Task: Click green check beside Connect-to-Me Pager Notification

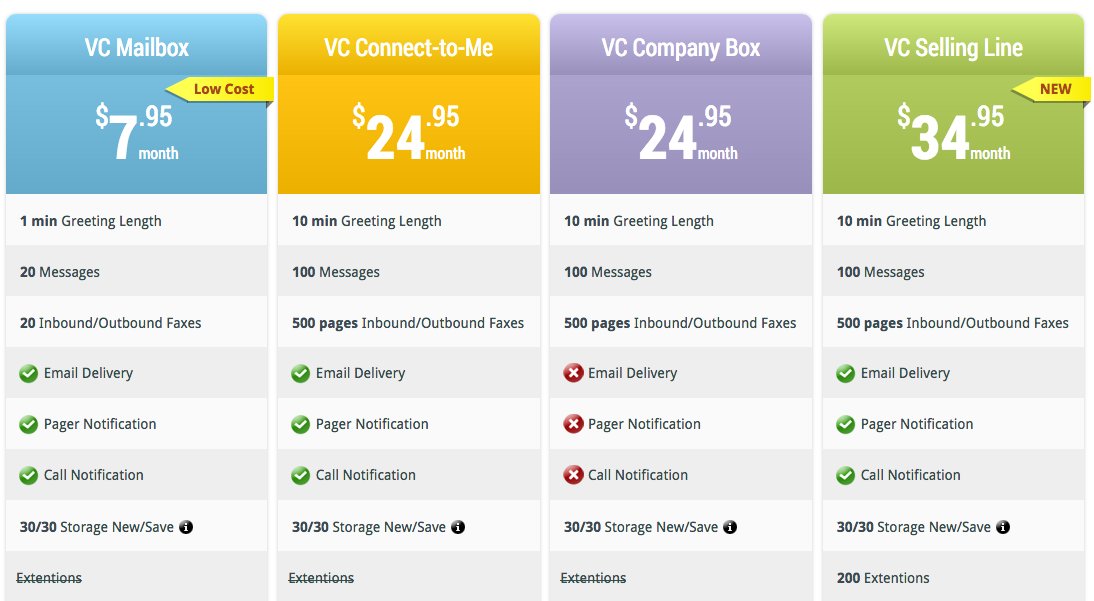Action: 301,424
